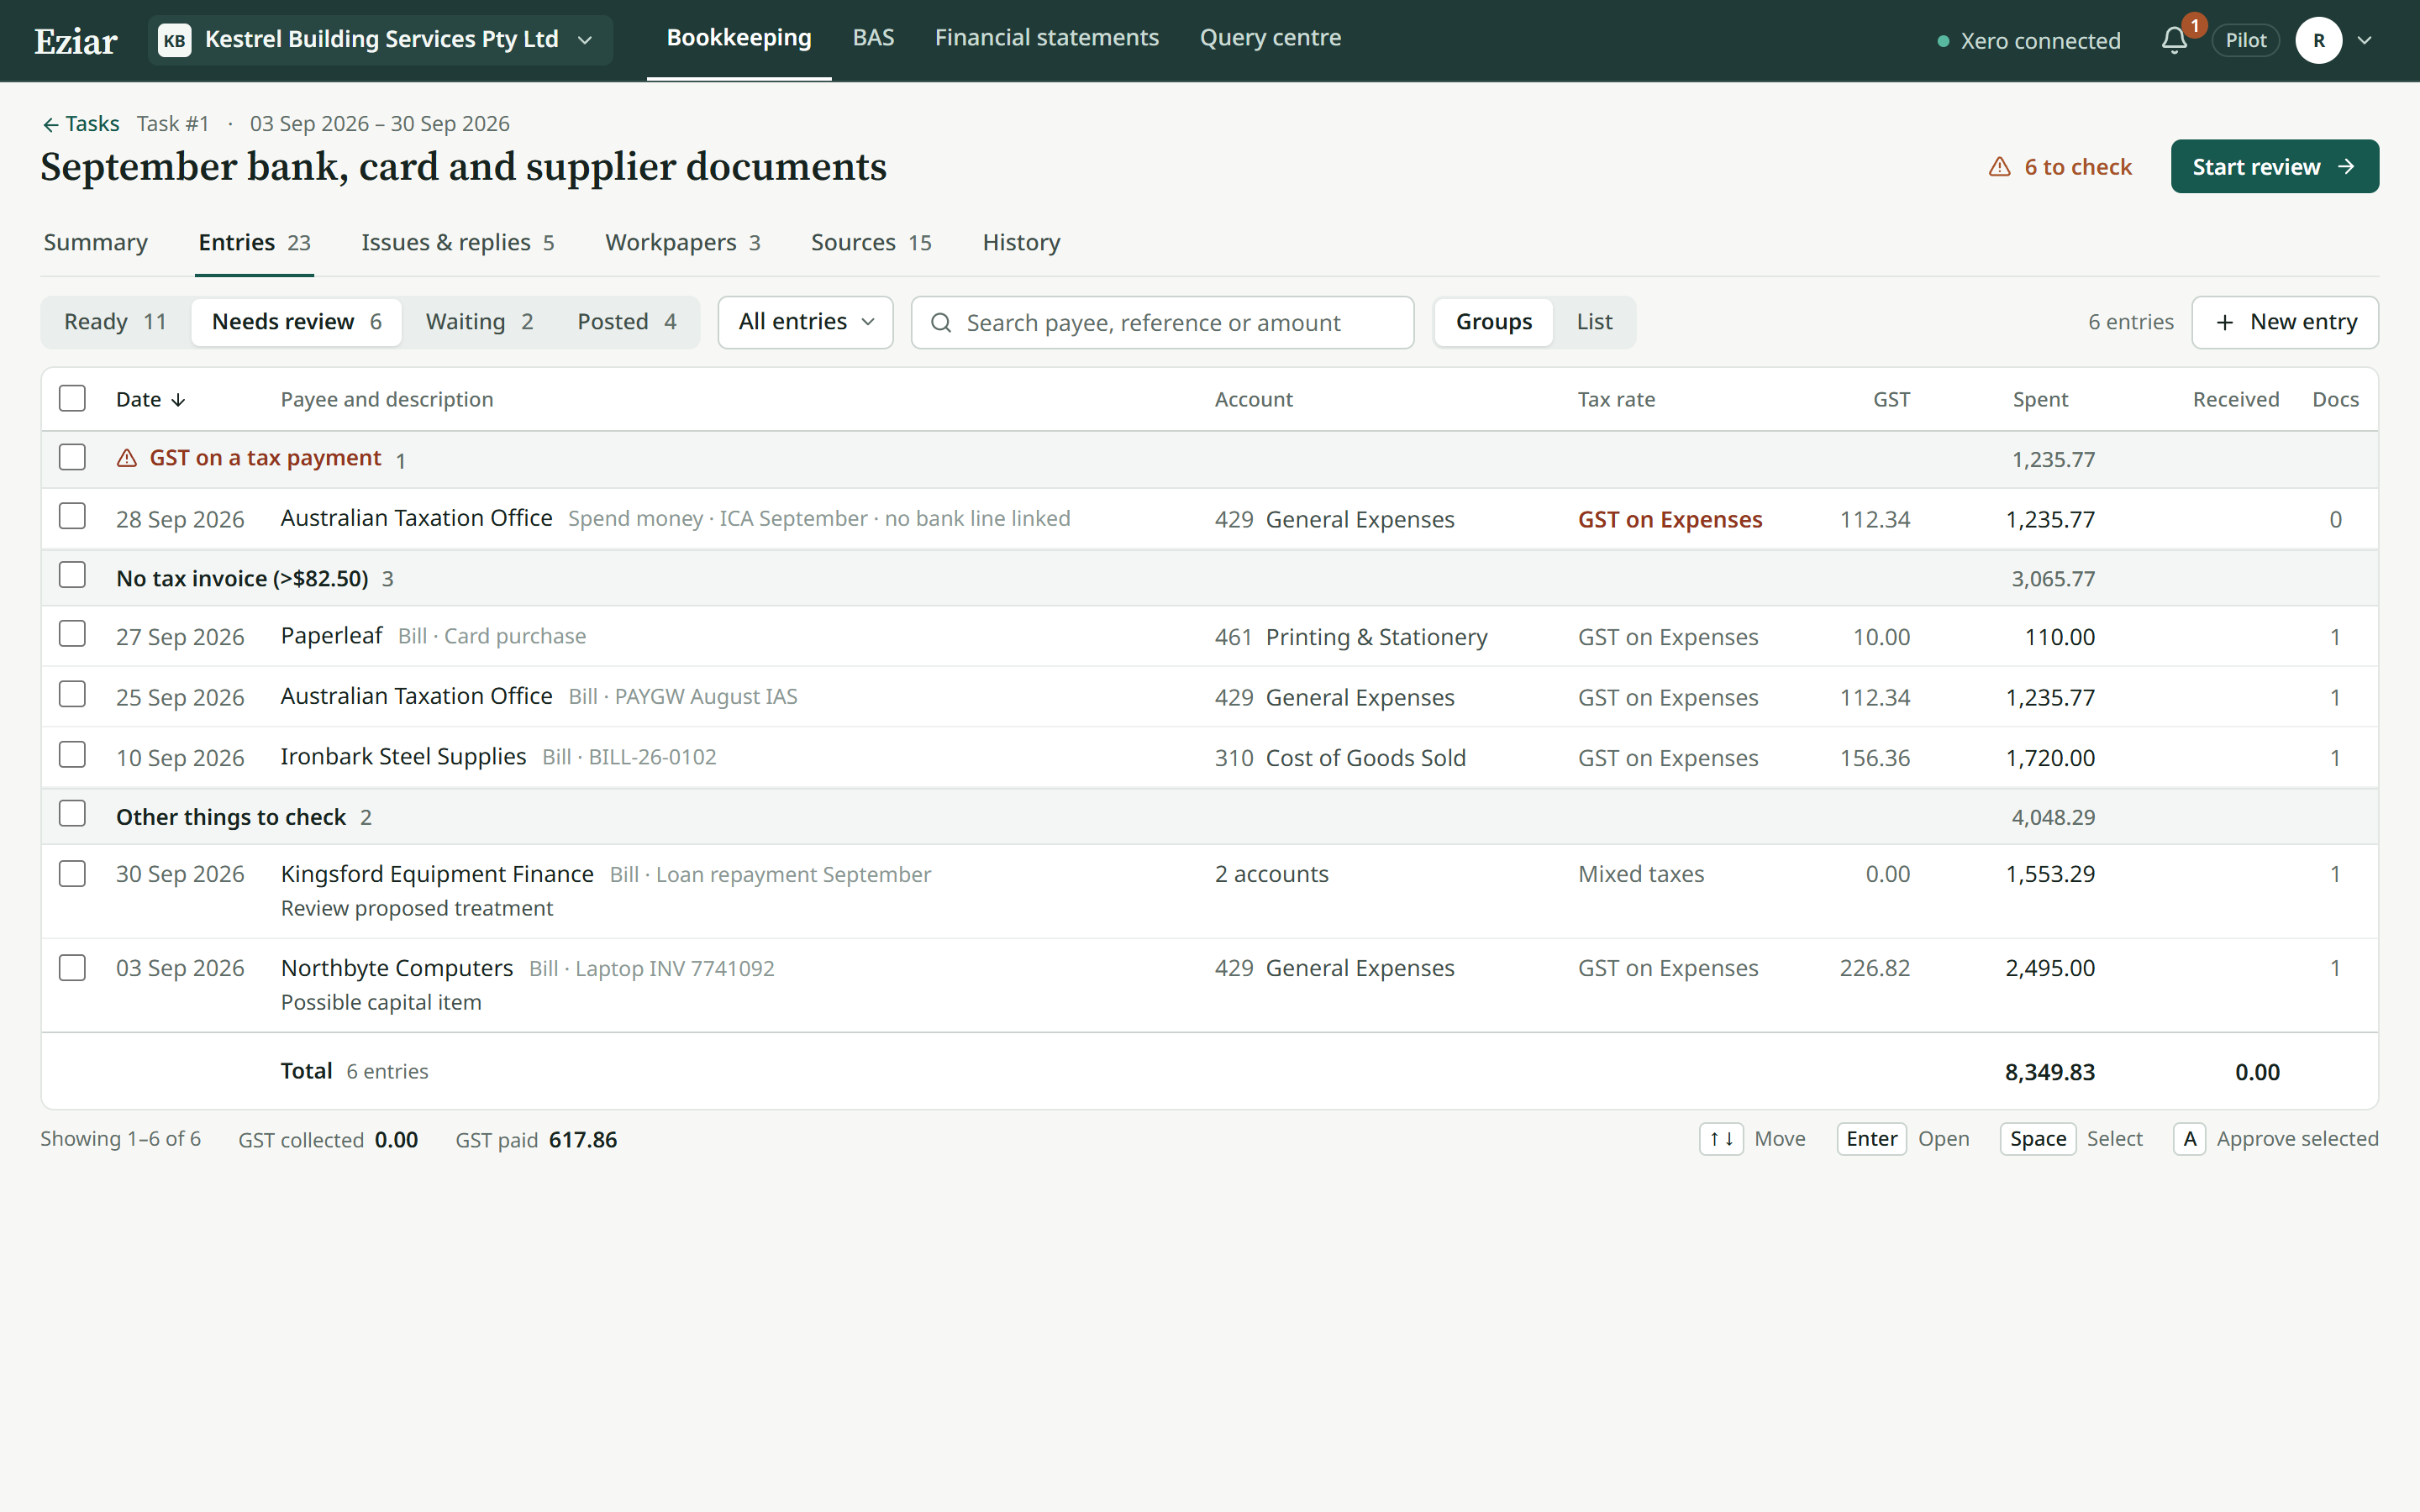
Task: Click the search magnifier icon
Action: 941,322
